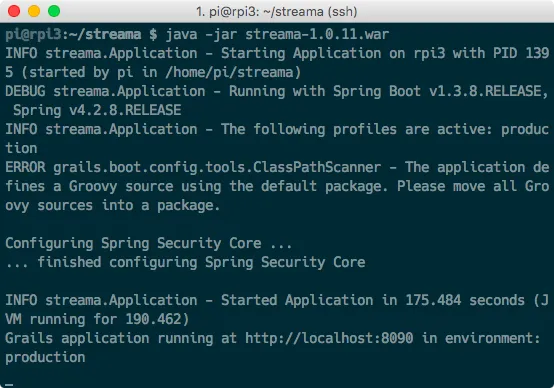The width and height of the screenshot is (554, 388).
Task: Click the final 'production' line
Action: click(x=45, y=358)
